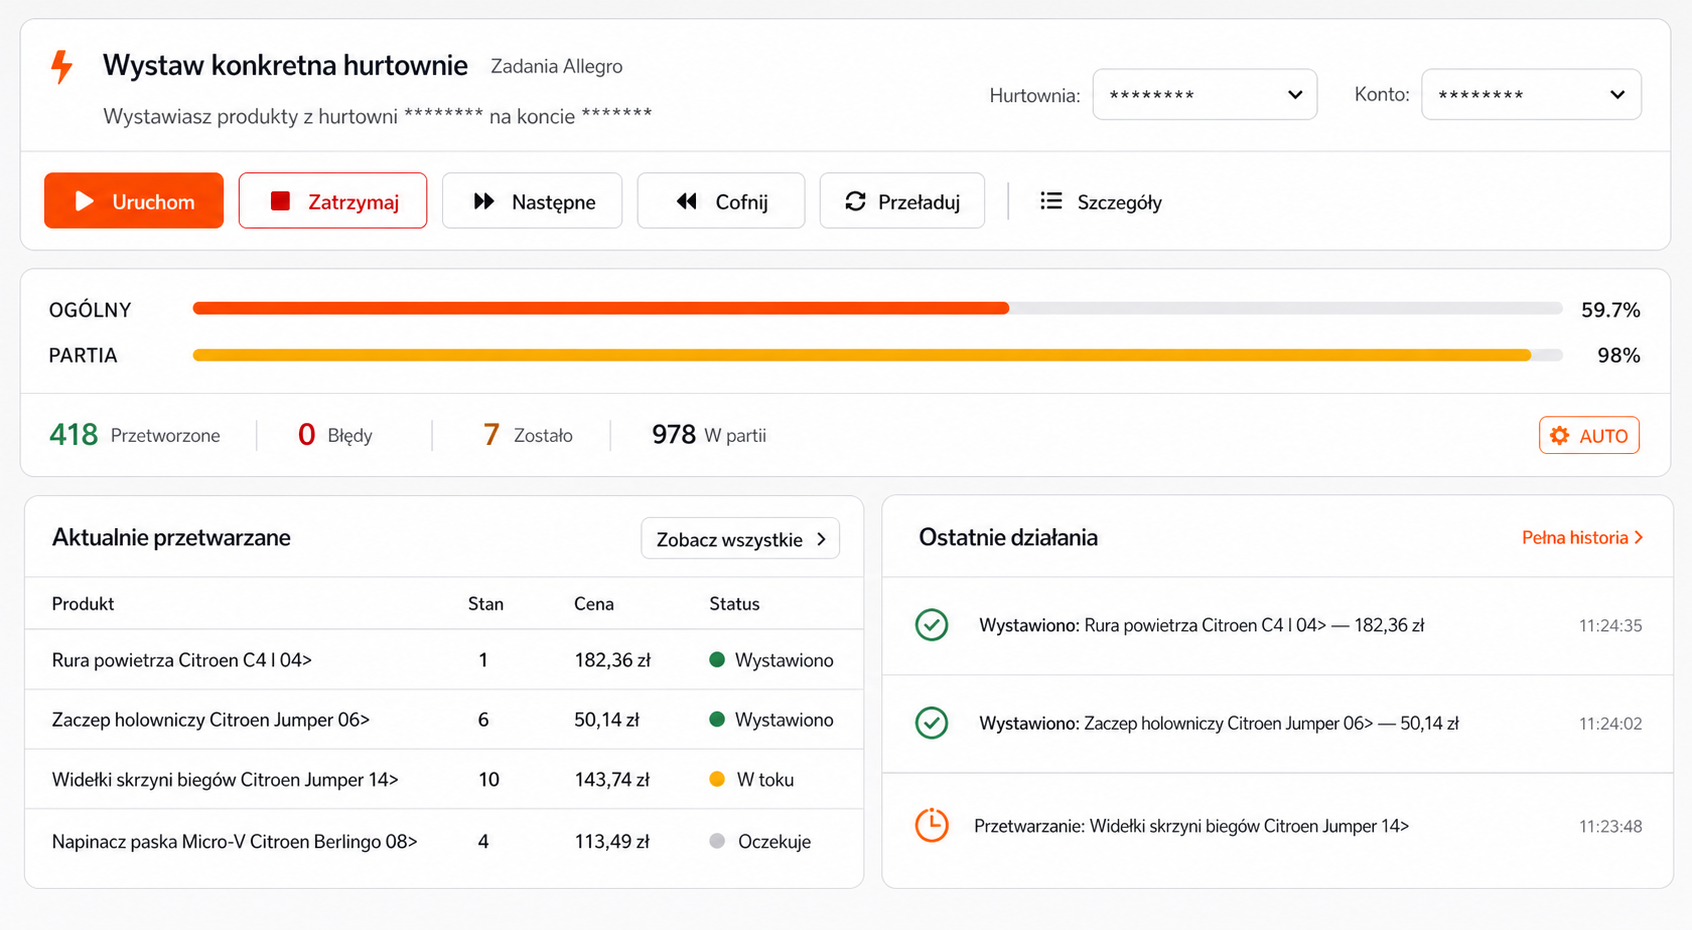Click the OGÓLNY progress bar

877,309
